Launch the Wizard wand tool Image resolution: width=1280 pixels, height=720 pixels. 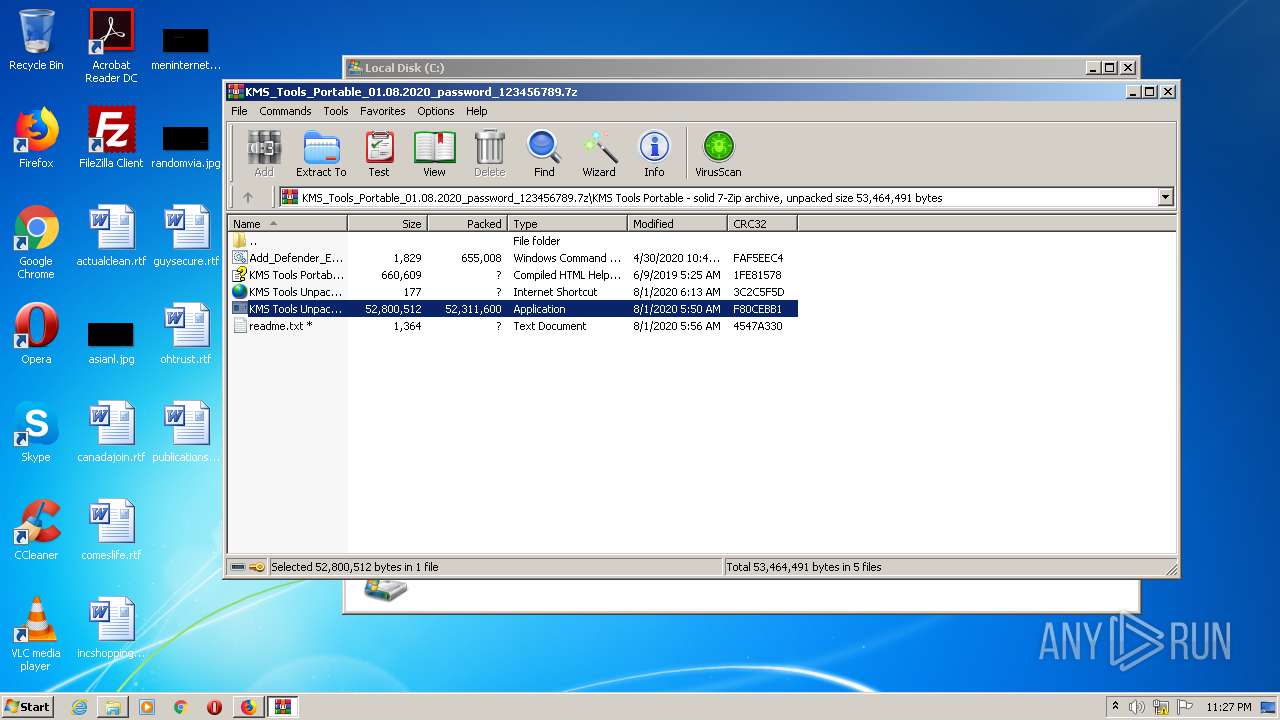[599, 154]
